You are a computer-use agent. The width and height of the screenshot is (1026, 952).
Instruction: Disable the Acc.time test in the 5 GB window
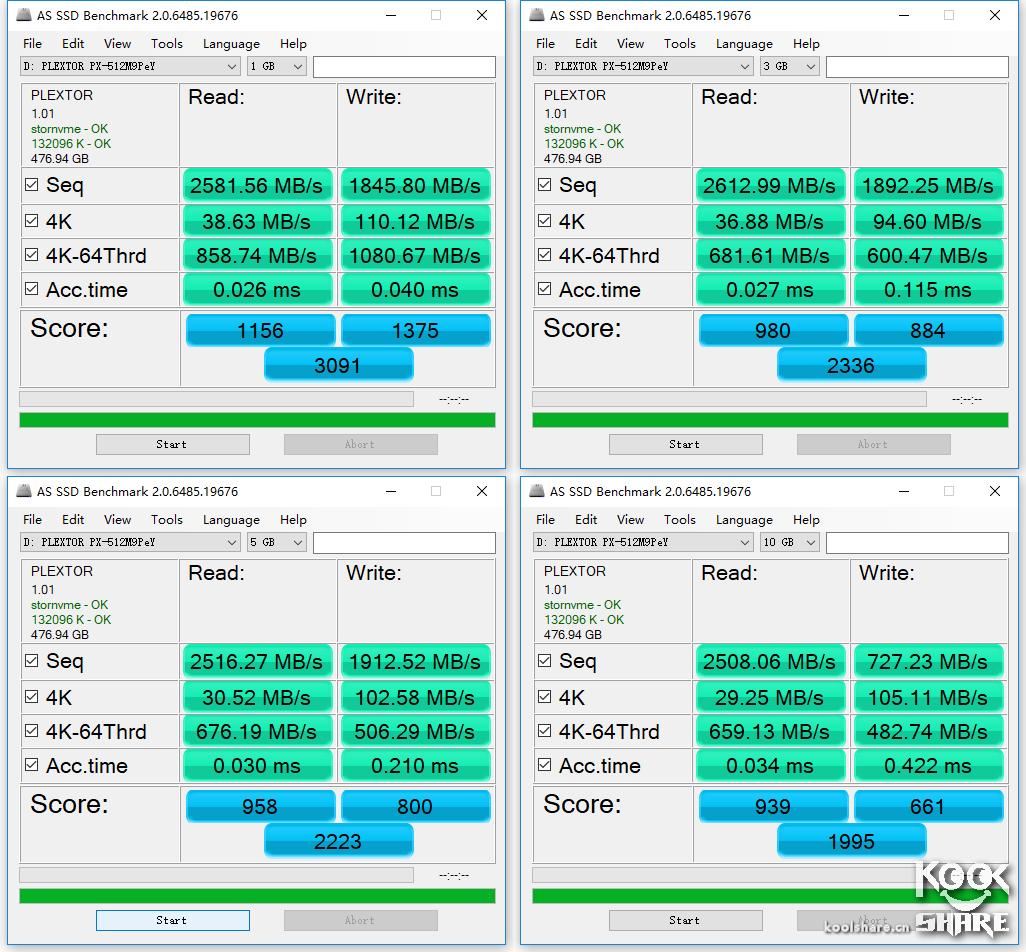[32, 765]
